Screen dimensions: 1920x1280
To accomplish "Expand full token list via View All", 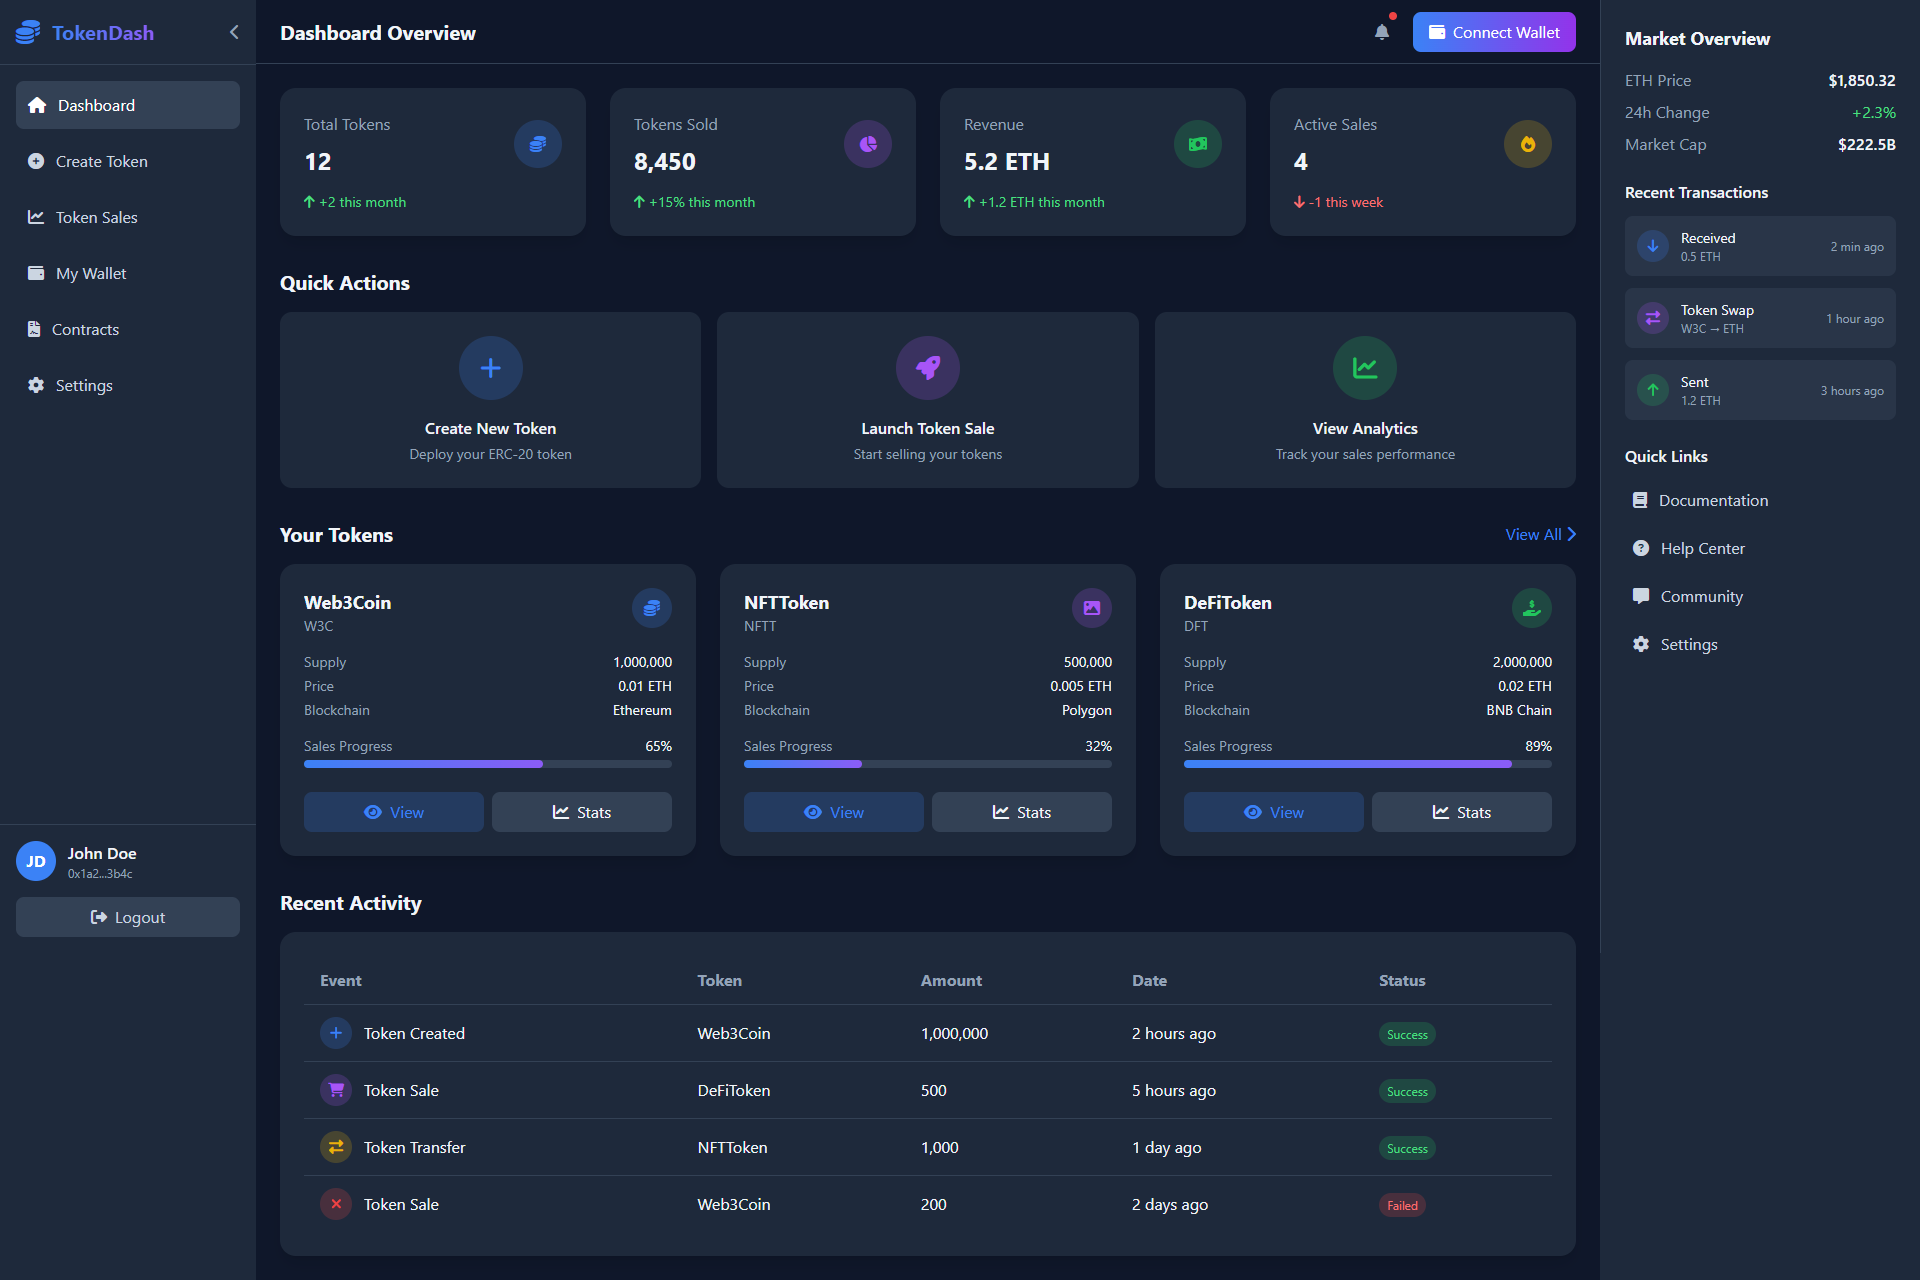I will [1538, 534].
